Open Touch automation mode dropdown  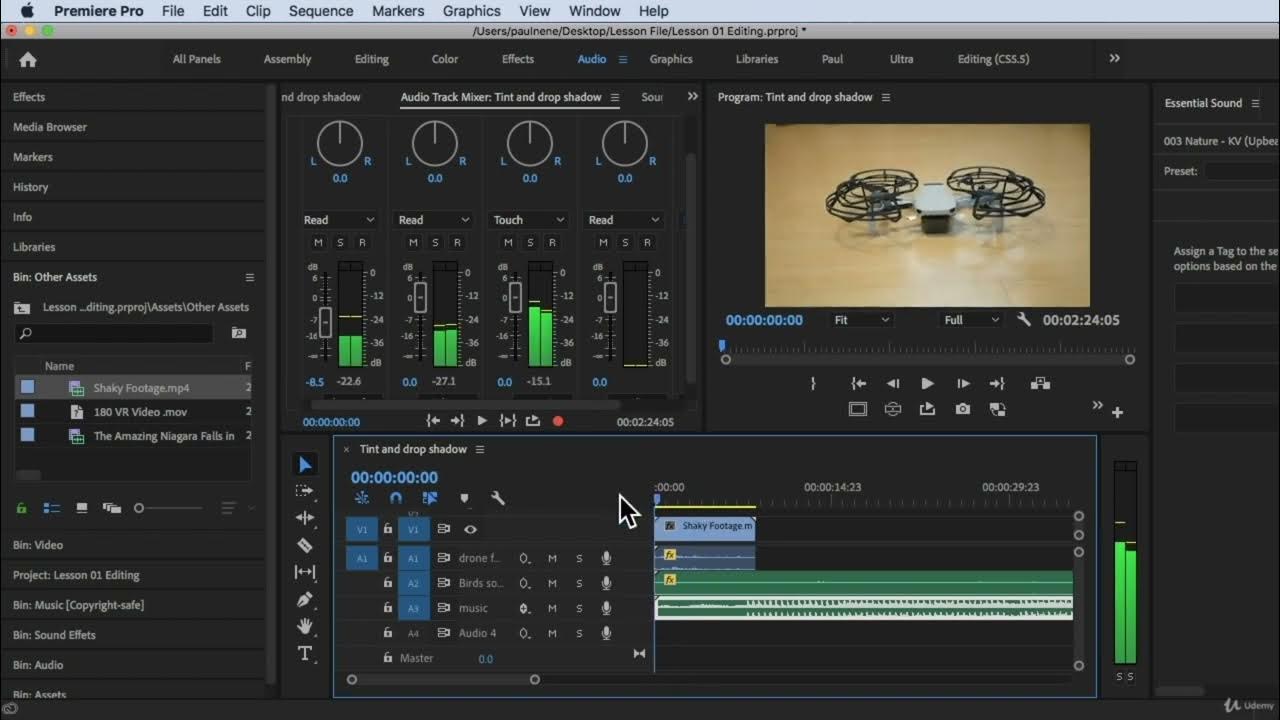[530, 220]
